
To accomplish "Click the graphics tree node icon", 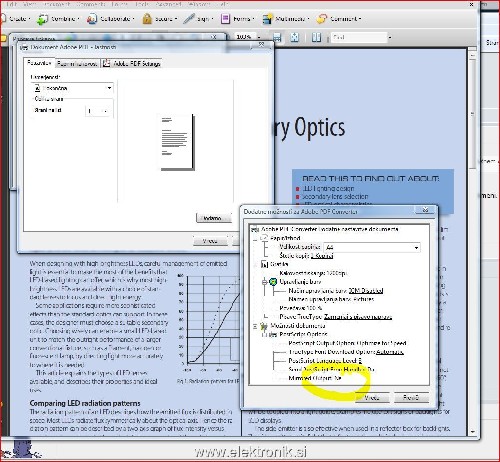I will pyautogui.click(x=264, y=264).
